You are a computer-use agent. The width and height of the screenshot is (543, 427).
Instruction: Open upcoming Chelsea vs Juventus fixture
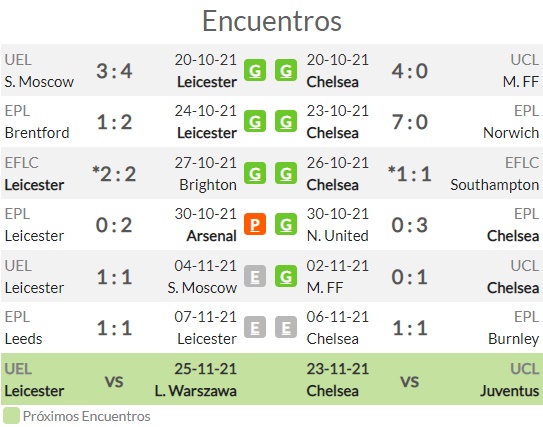422,380
